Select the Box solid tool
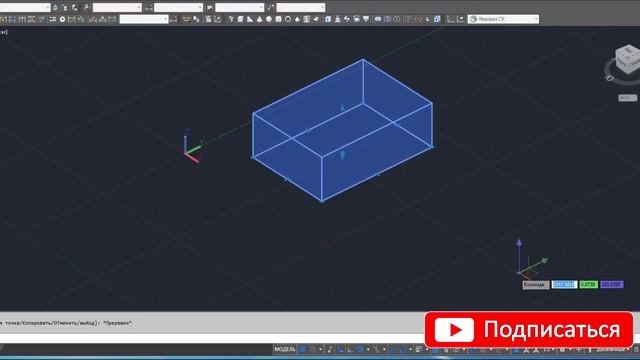640x360 pixels. [x=240, y=19]
